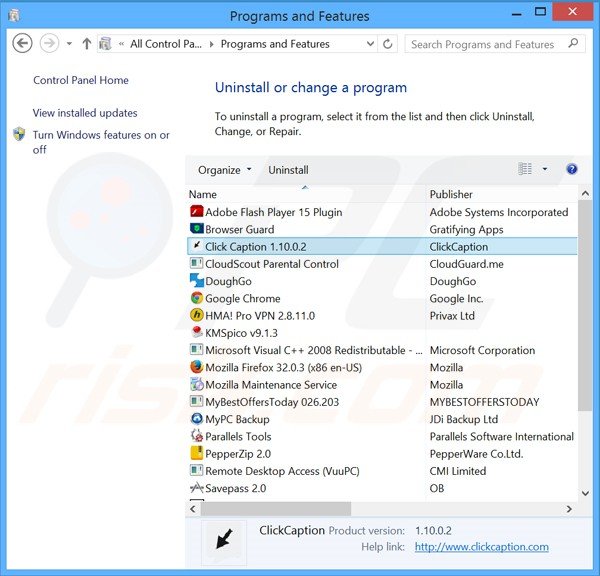600x576 pixels.
Task: Expand the view options dropdown arrow
Action: (545, 169)
